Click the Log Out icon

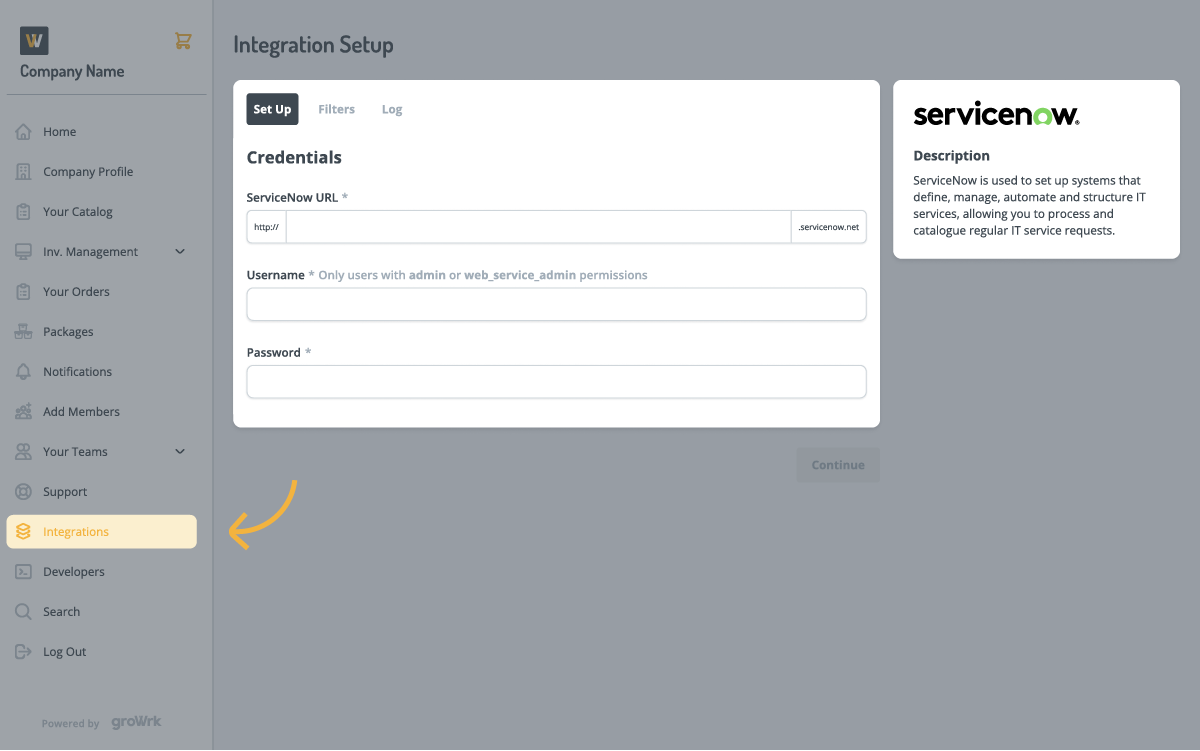(x=22, y=651)
